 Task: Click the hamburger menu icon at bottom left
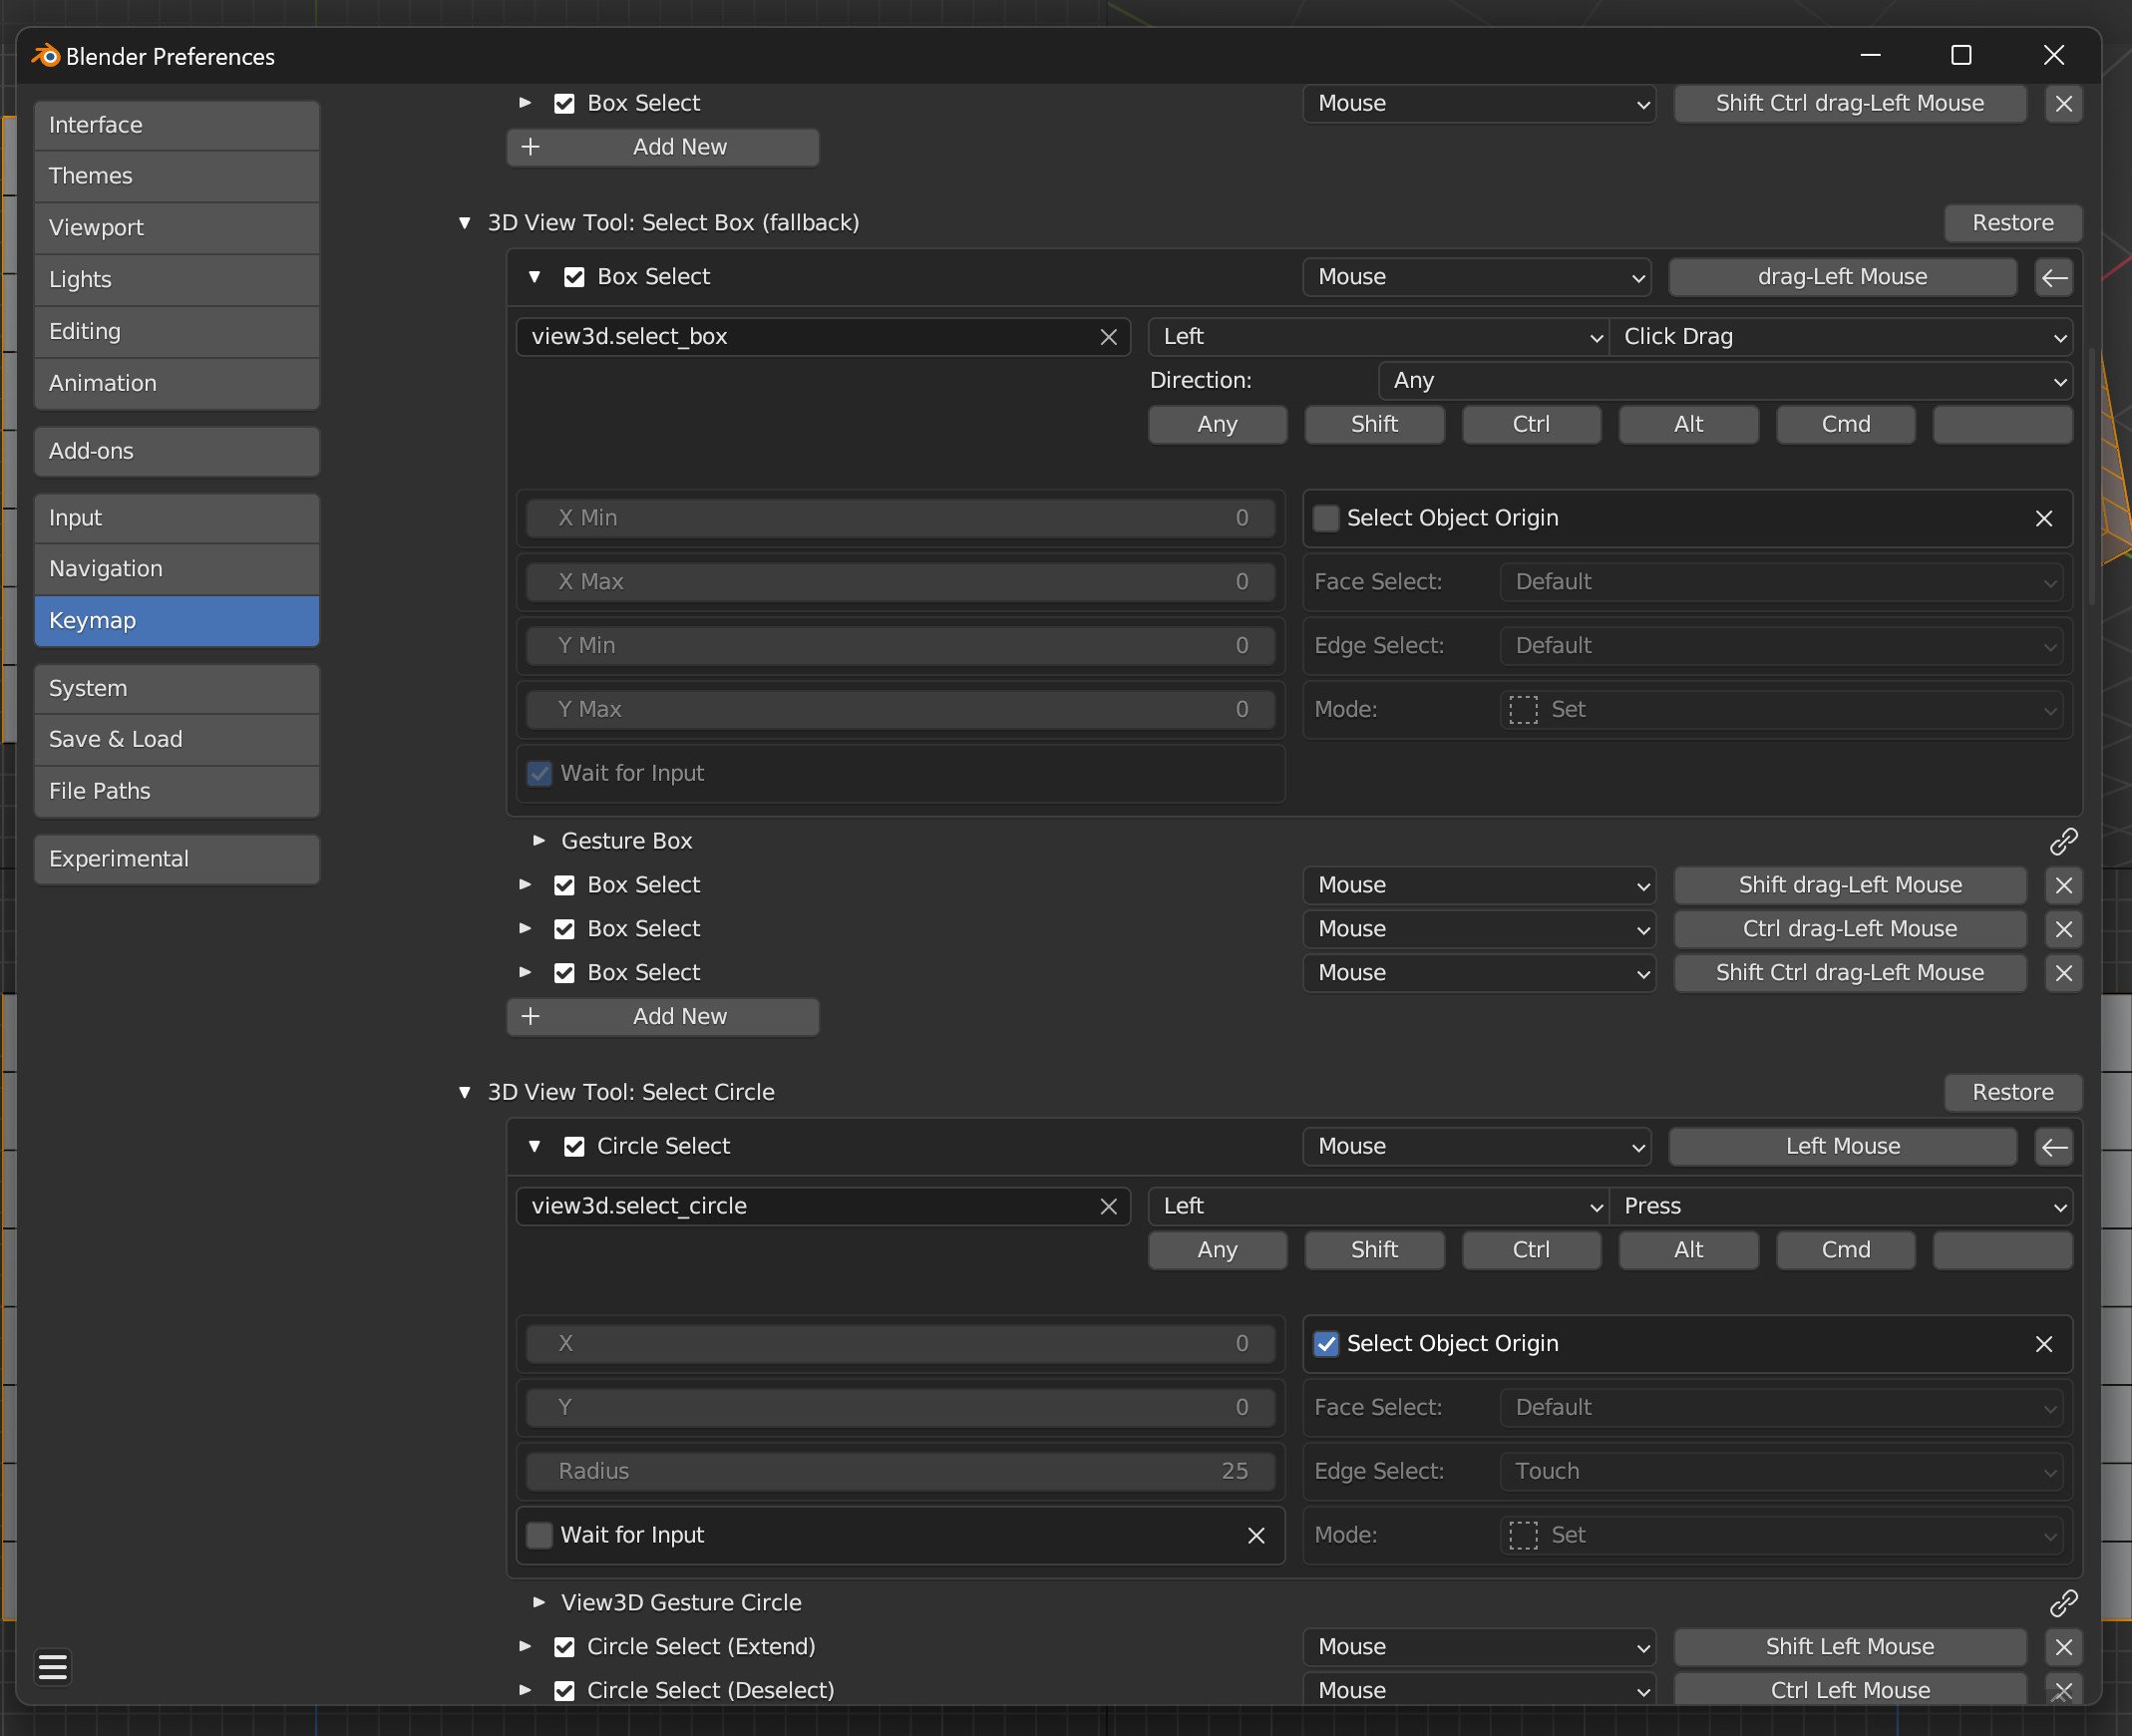point(52,1667)
